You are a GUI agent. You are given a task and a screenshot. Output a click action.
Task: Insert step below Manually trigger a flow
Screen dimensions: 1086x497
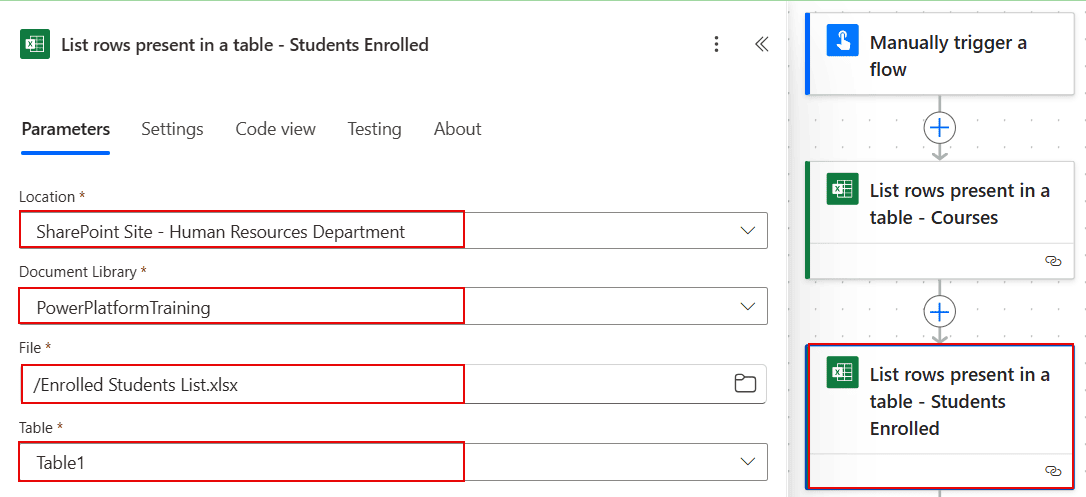(939, 127)
